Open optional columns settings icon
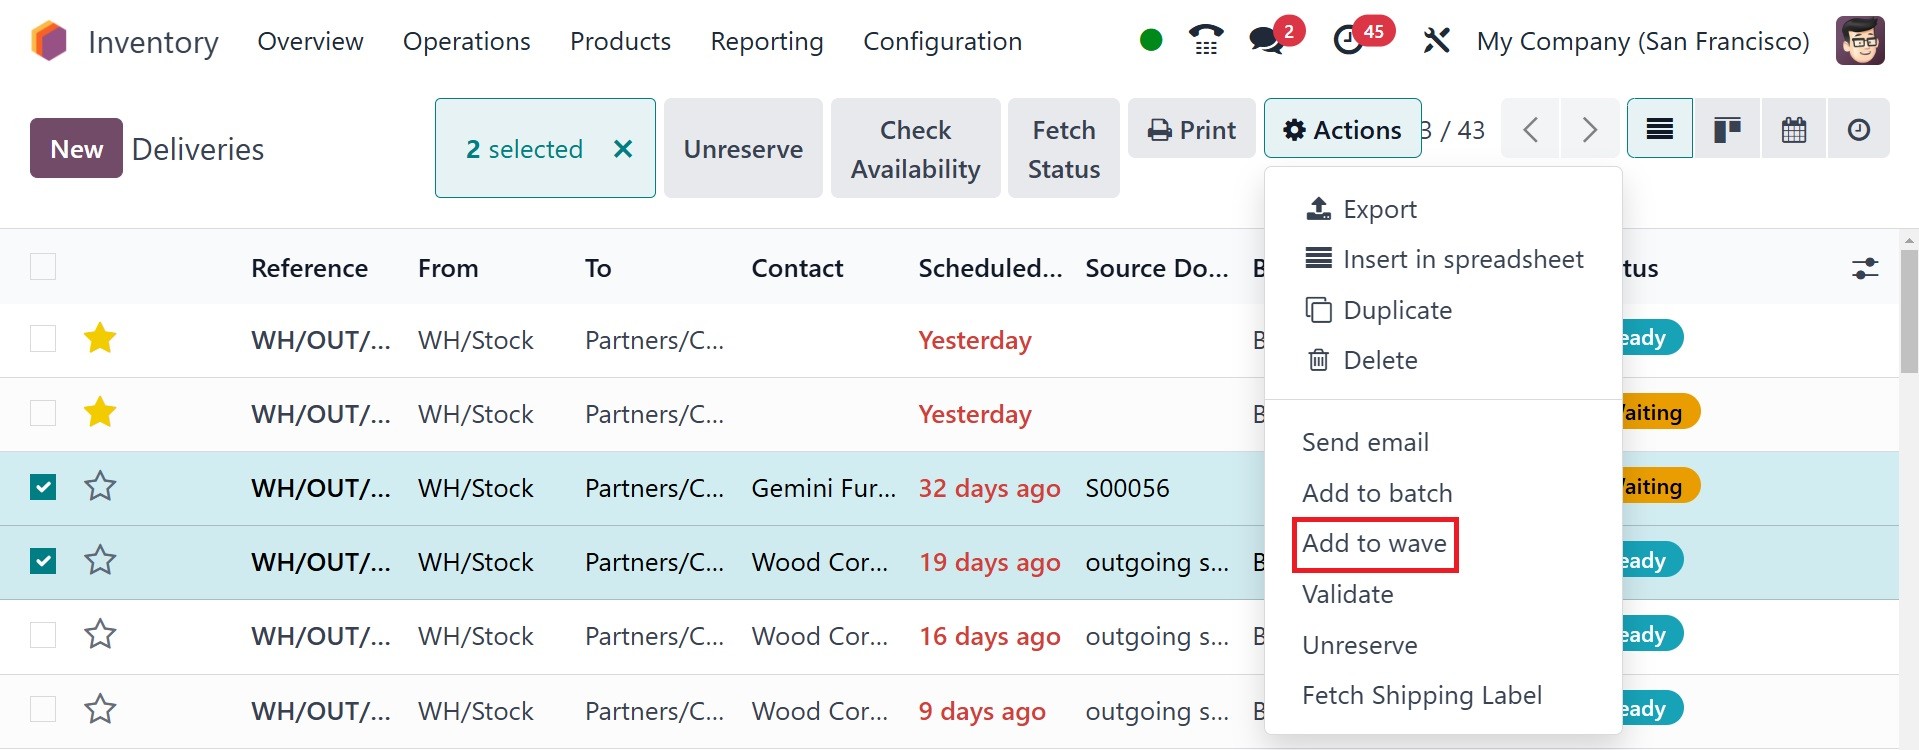 tap(1865, 268)
